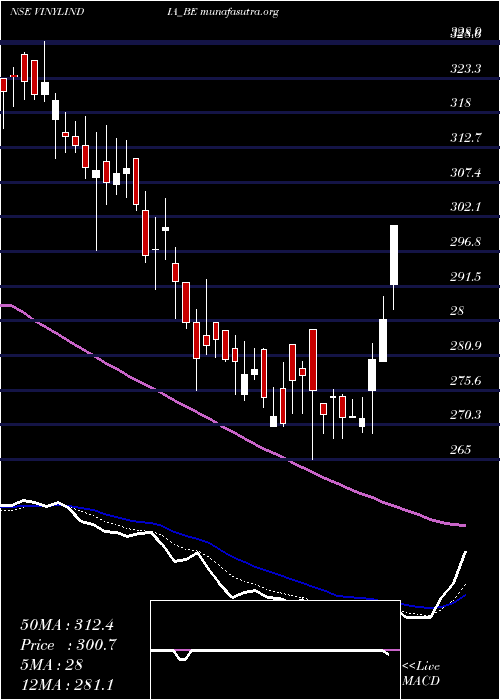Click the 291.5 price axis label
500x700 pixels.
click(x=466, y=277)
